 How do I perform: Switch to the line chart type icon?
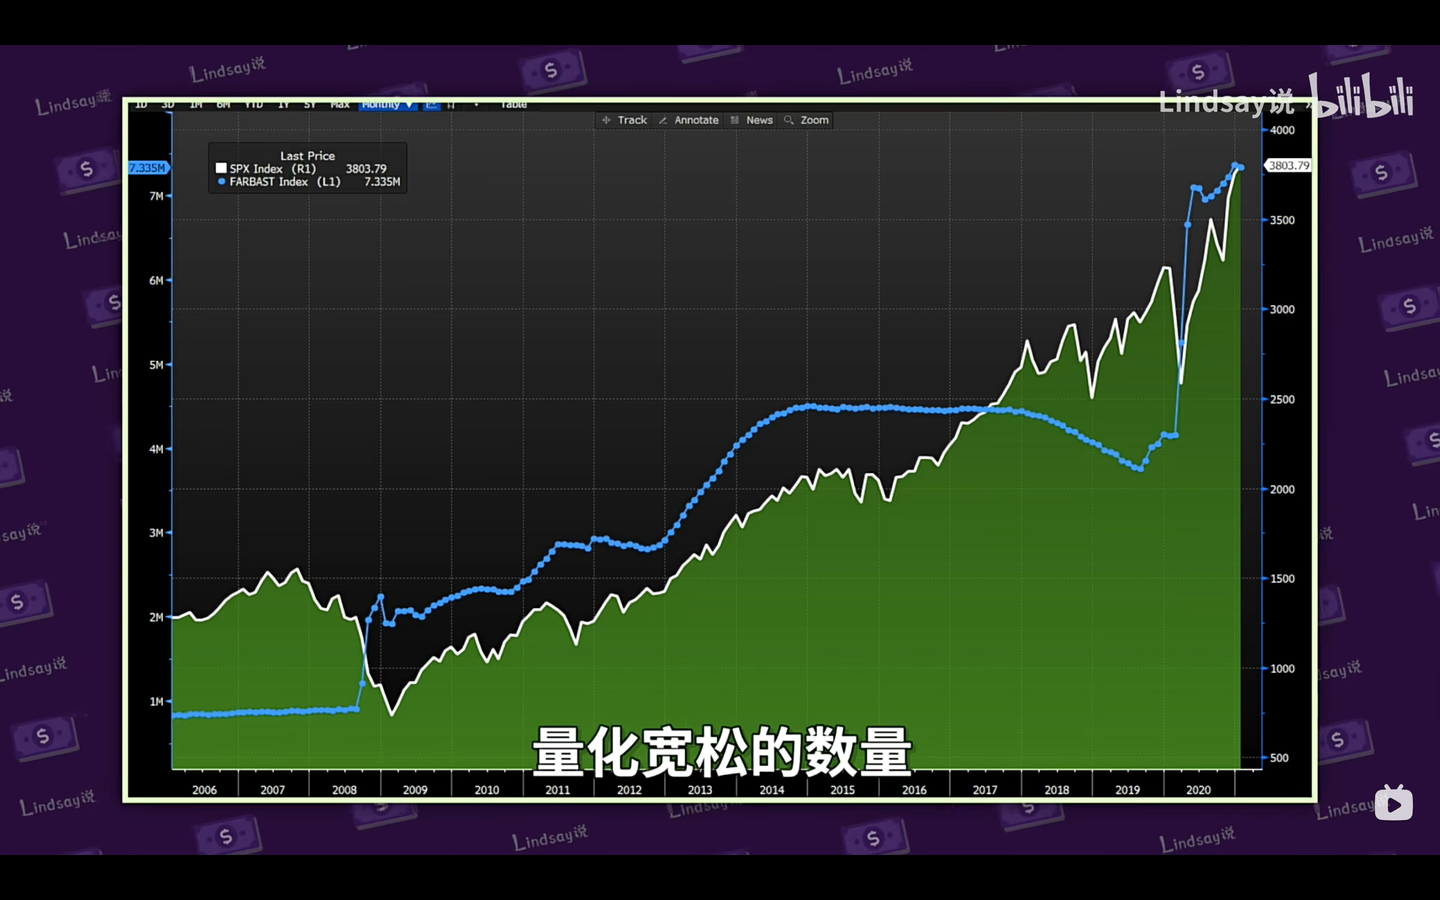coord(431,104)
